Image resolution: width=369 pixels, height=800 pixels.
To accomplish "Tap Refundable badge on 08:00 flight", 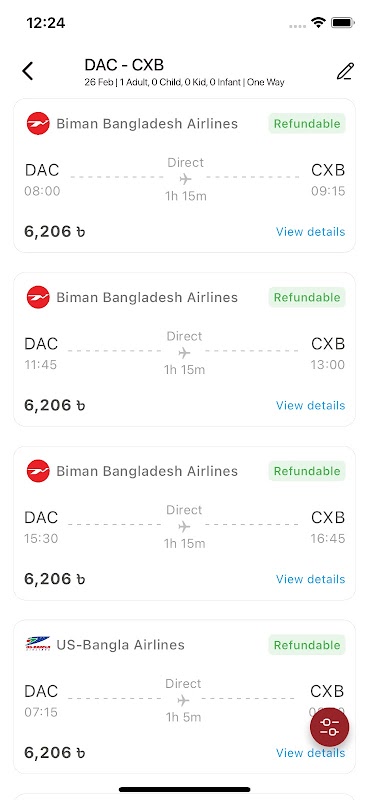I will (307, 124).
